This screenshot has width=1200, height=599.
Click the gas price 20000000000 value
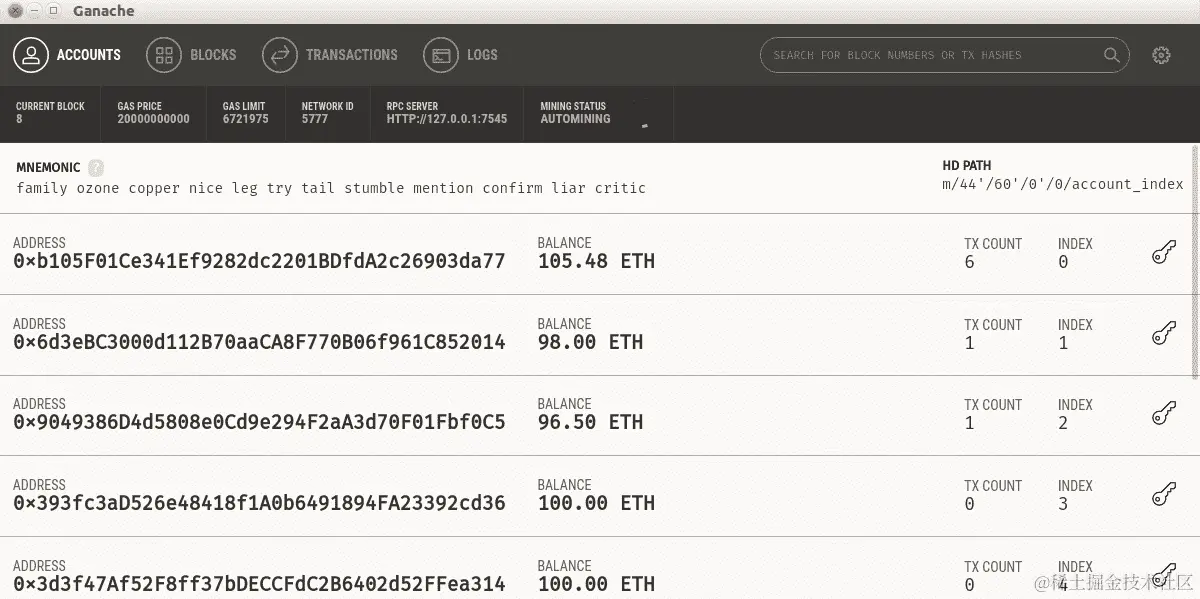click(x=153, y=119)
